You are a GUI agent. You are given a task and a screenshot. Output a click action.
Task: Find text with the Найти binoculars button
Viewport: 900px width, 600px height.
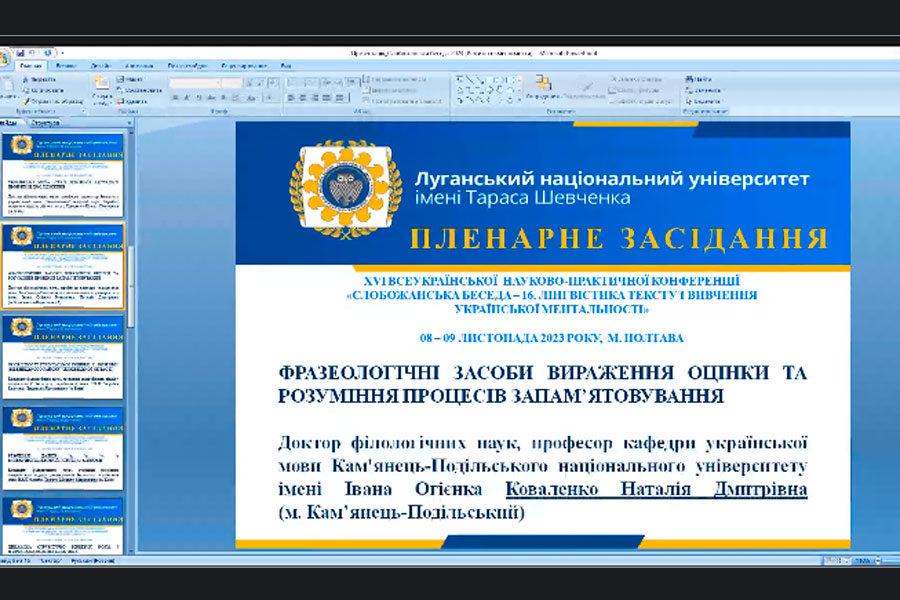pyautogui.click(x=698, y=79)
